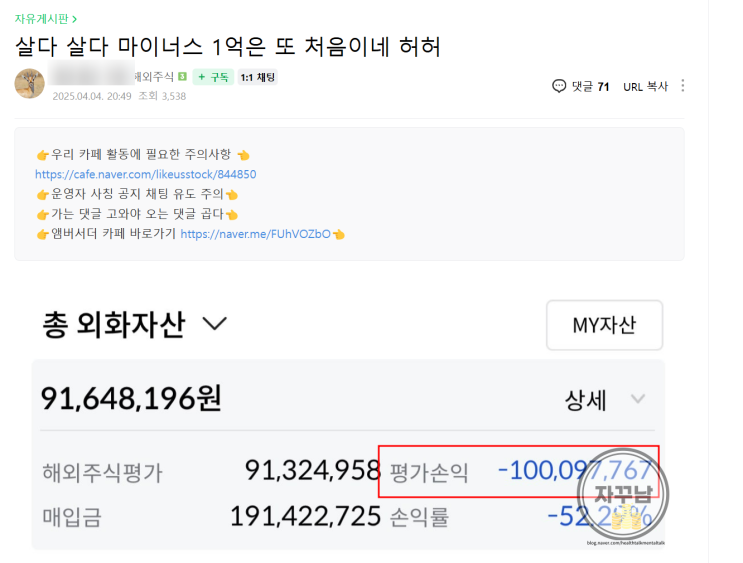Screen dimensions: 743x563
Task: Open the cafe.naver.com/likeusstock/844850 link
Action: [x=146, y=174]
